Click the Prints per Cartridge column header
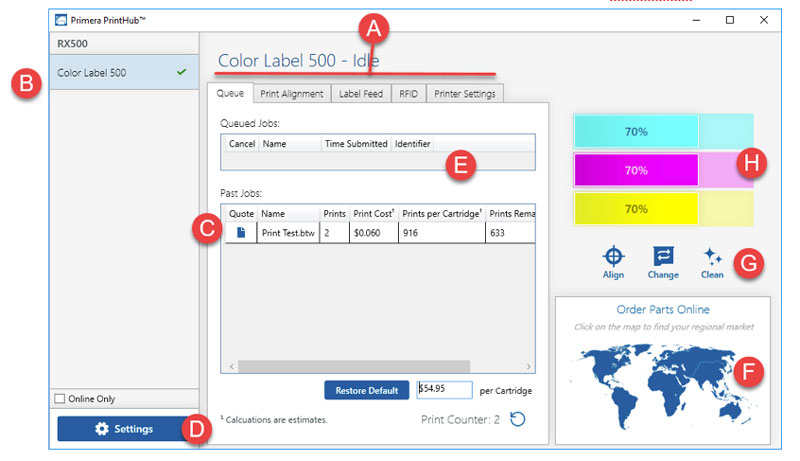800x461 pixels. pyautogui.click(x=442, y=214)
